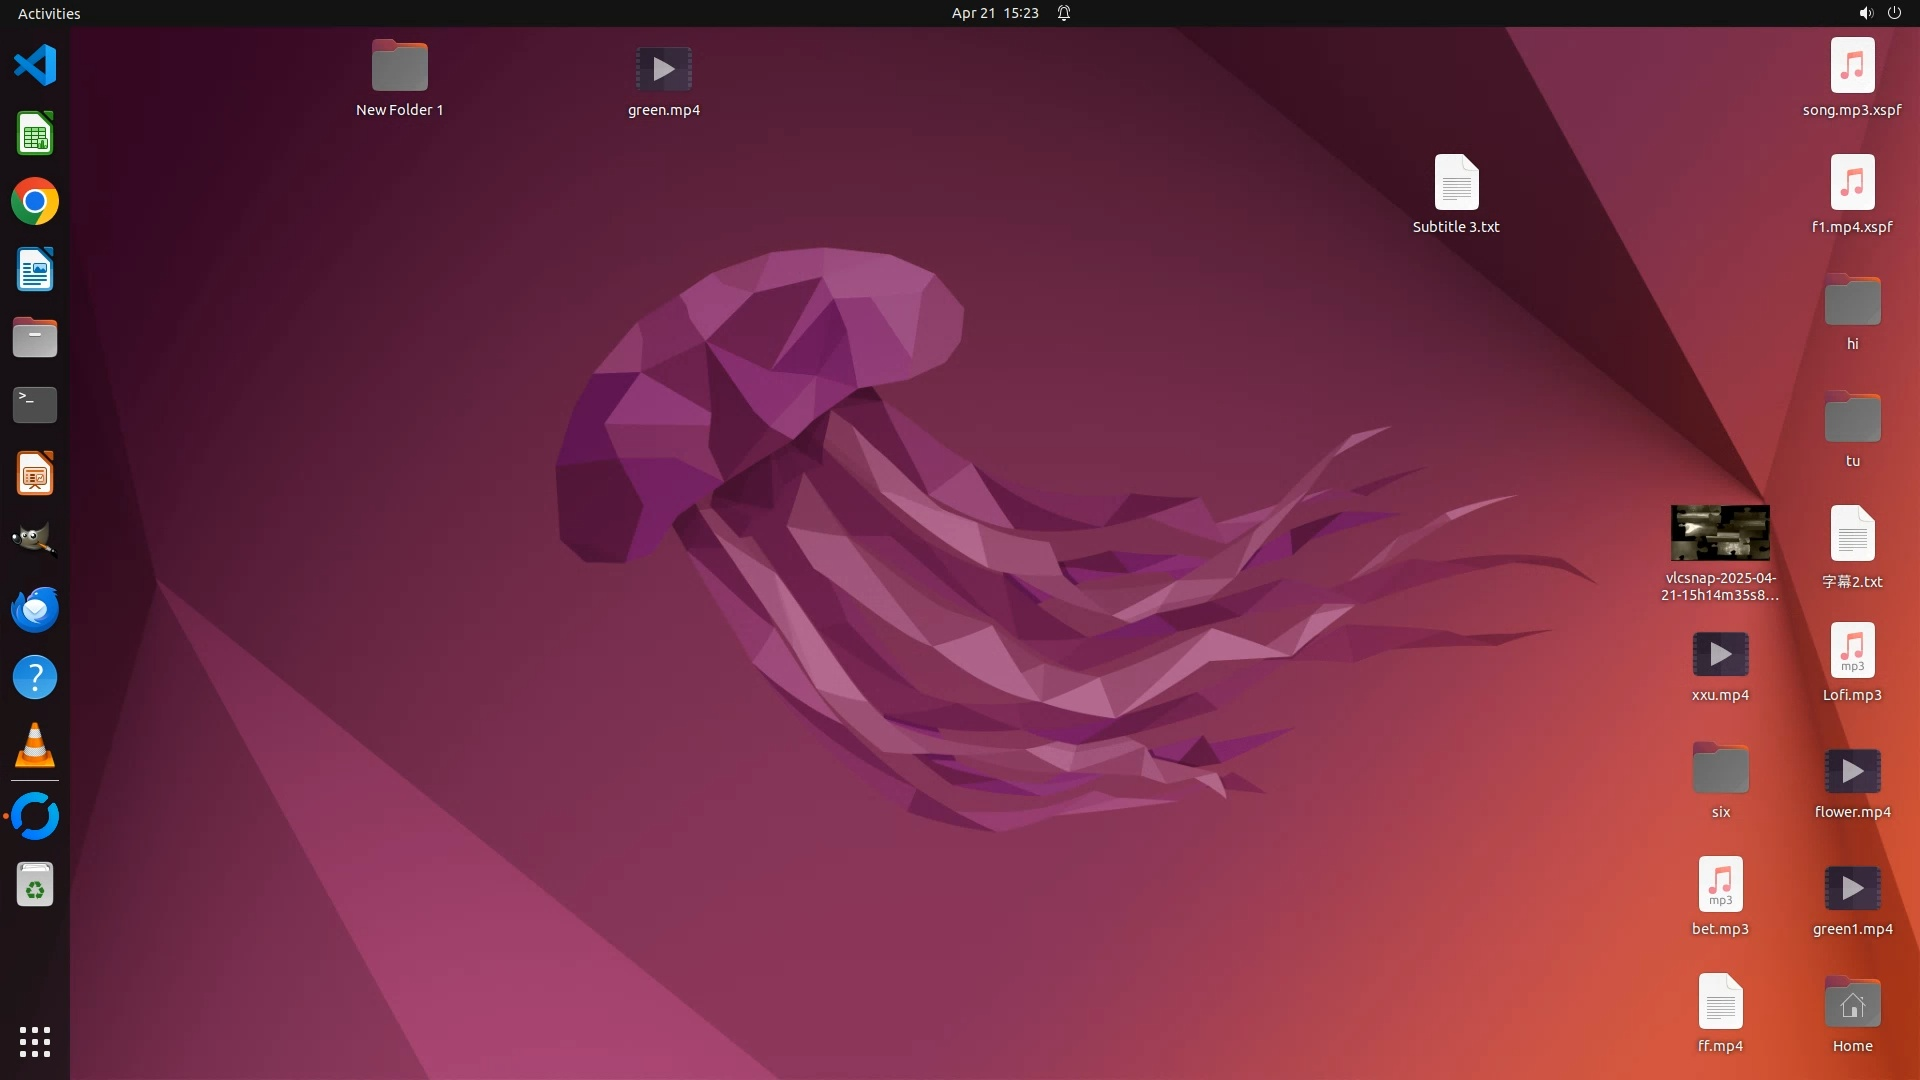Open system menu via power icon

pos(1894,13)
